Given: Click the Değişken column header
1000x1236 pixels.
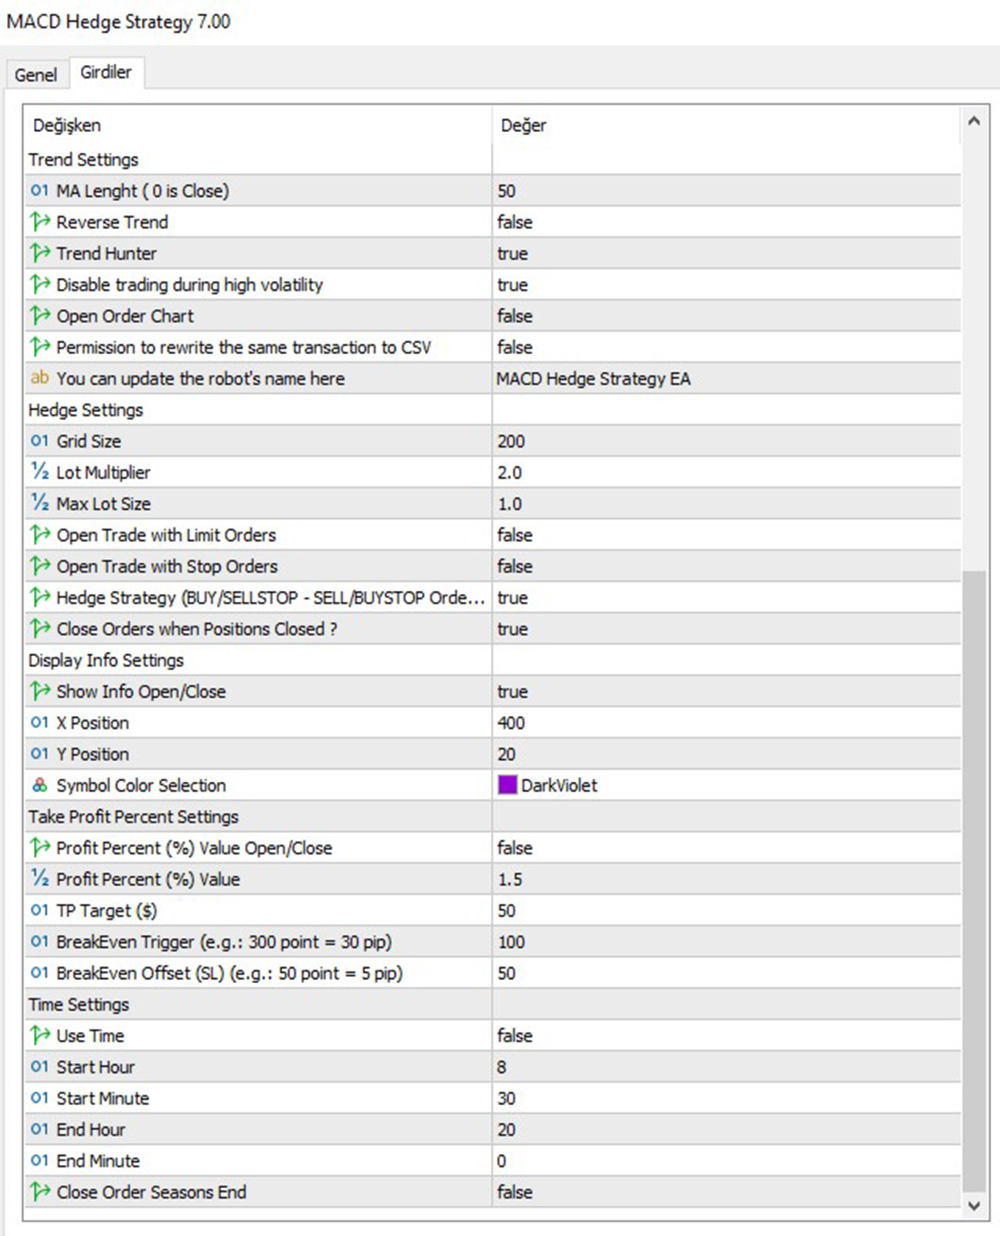Looking at the screenshot, I should coord(67,125).
